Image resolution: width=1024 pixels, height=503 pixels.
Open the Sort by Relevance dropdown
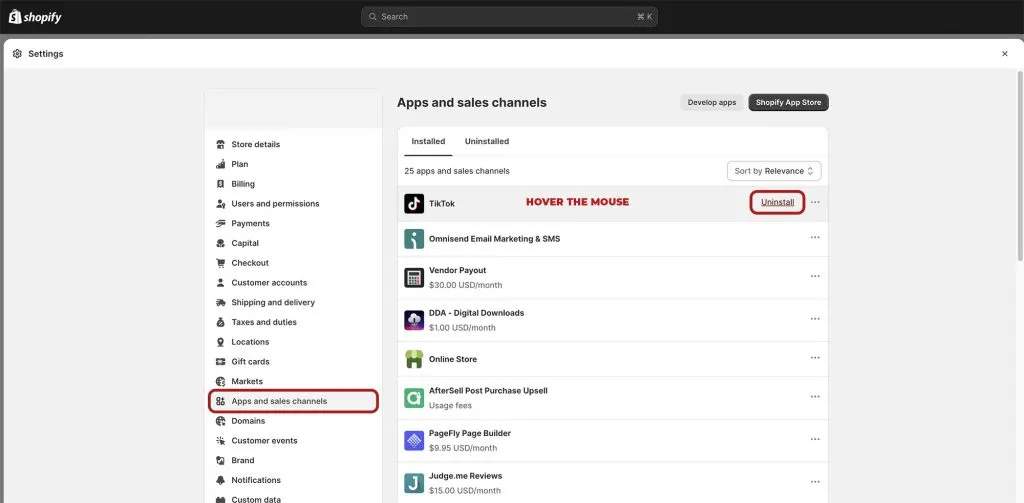774,171
